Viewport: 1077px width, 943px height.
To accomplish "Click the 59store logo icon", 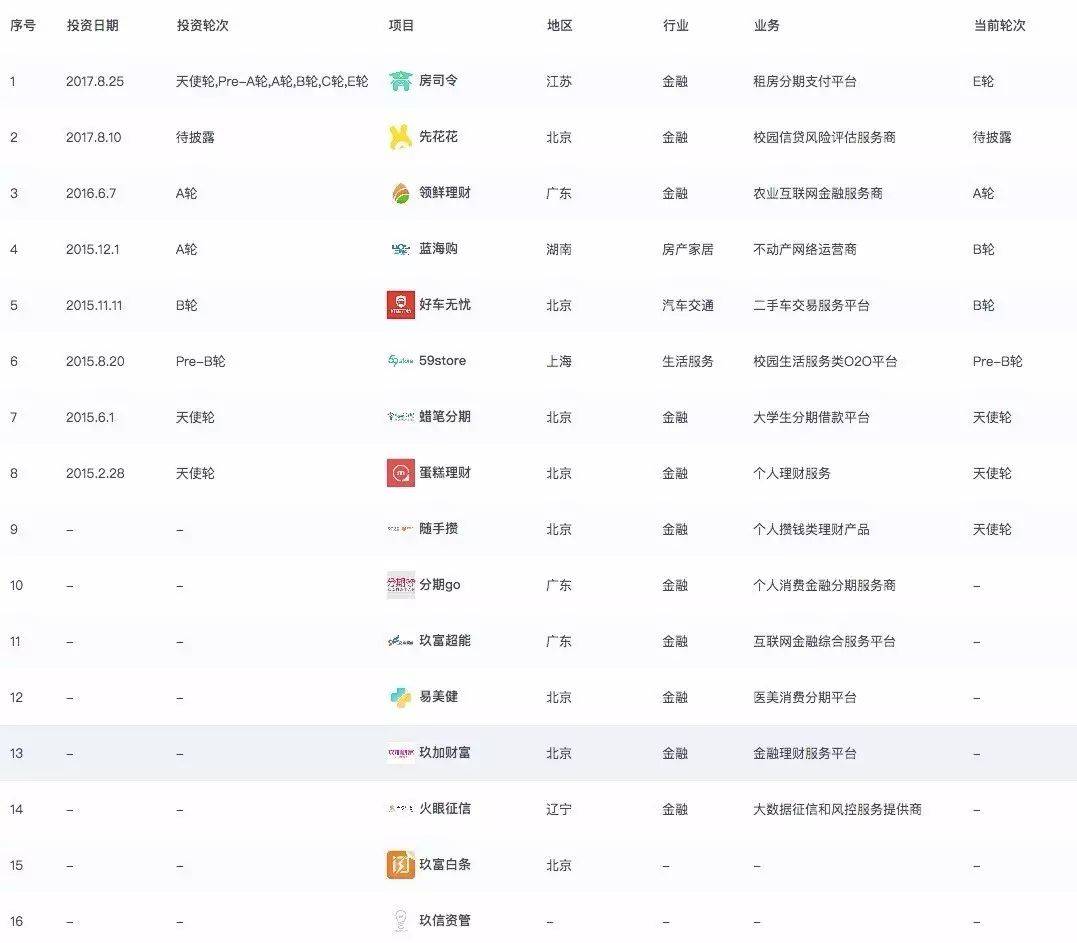I will (x=400, y=361).
